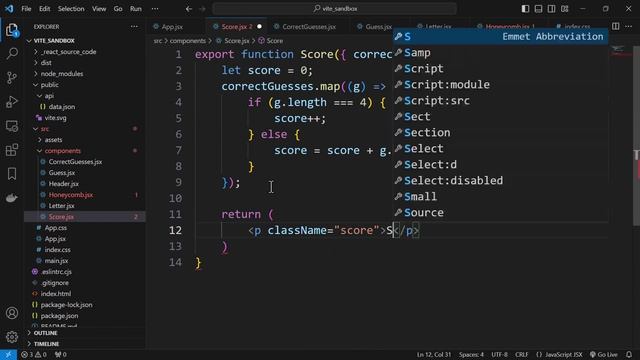
Task: Open the Bookmarks view icon
Action: 12,174
